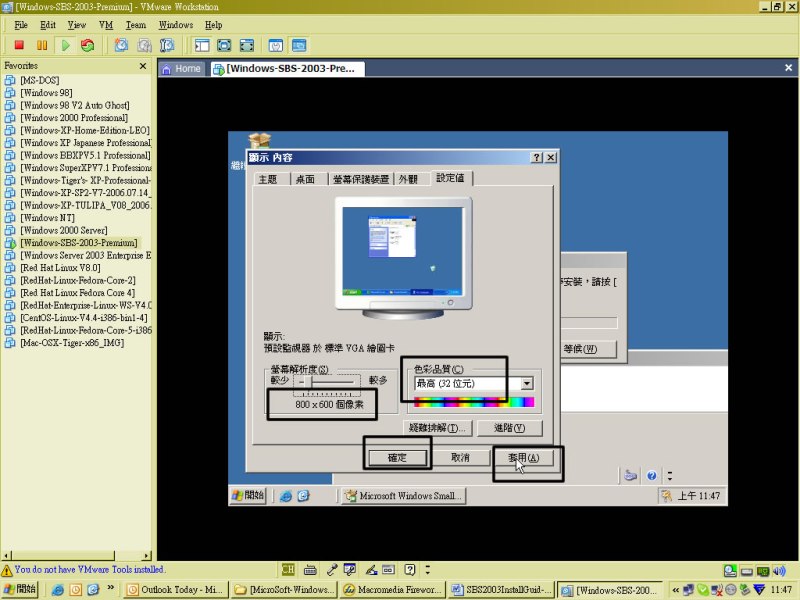Toggle the Favorites sidebar toolbar icon
This screenshot has height=600, width=800.
tap(202, 45)
